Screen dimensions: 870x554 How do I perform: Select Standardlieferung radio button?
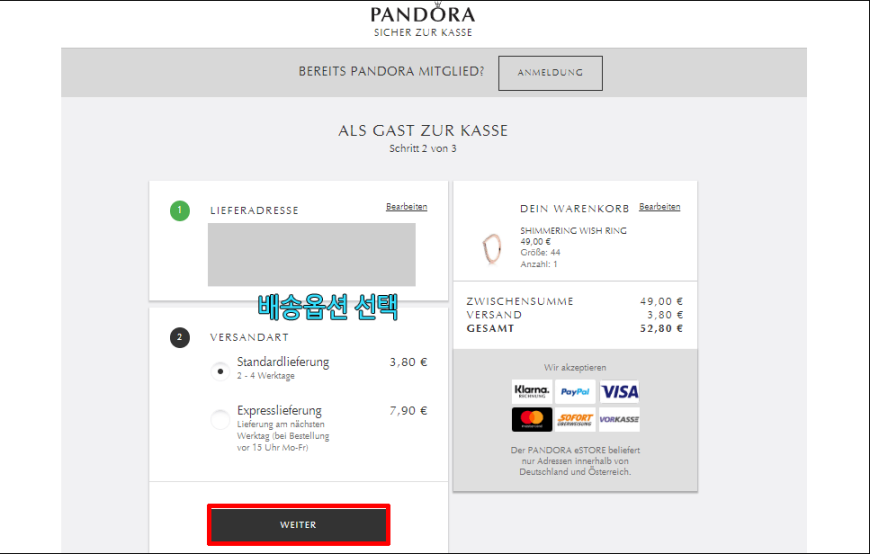pos(220,371)
